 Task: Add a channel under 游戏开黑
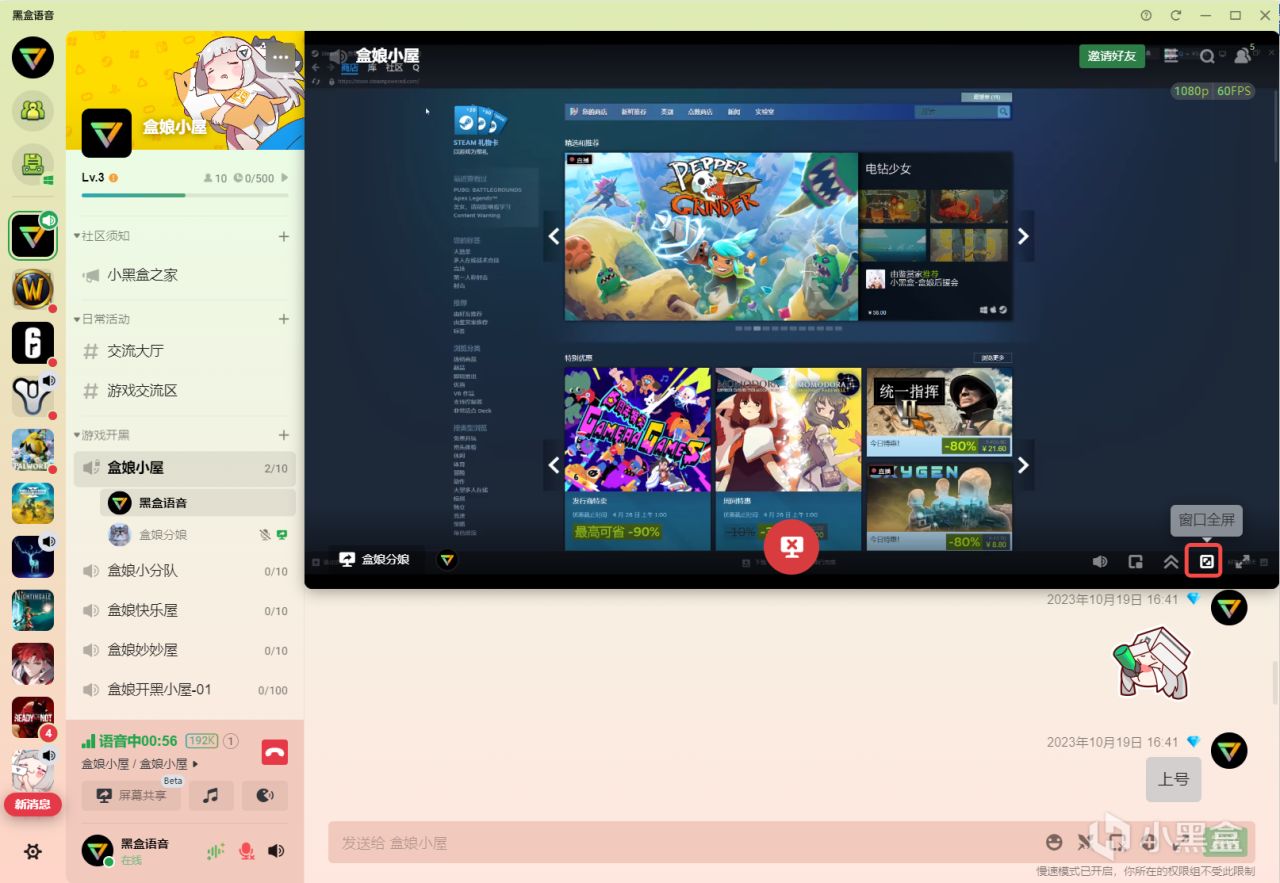pos(284,435)
